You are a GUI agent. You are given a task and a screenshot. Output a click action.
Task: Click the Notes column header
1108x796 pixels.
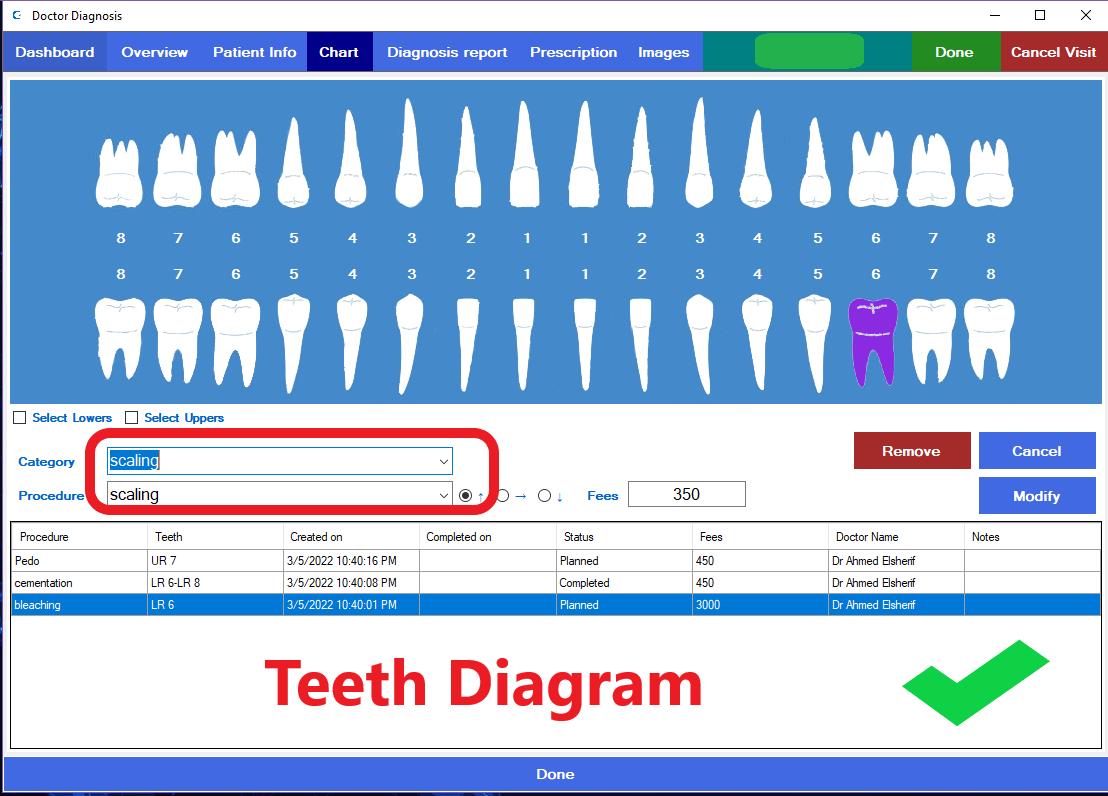(1032, 537)
